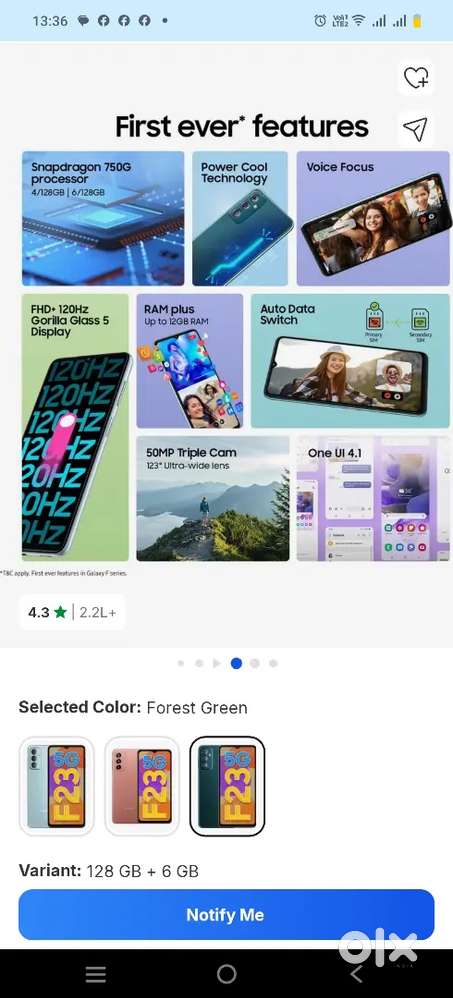Tap the battery icon in status bar
Viewport: 453px width, 998px height.
[x=417, y=21]
